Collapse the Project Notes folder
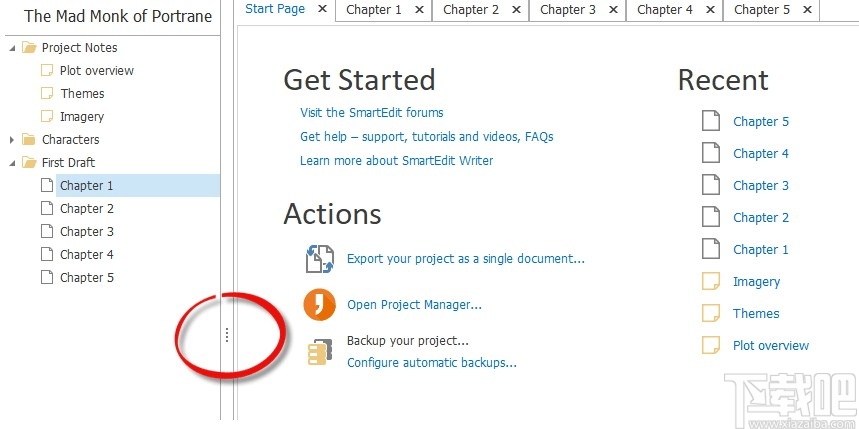 (12, 48)
